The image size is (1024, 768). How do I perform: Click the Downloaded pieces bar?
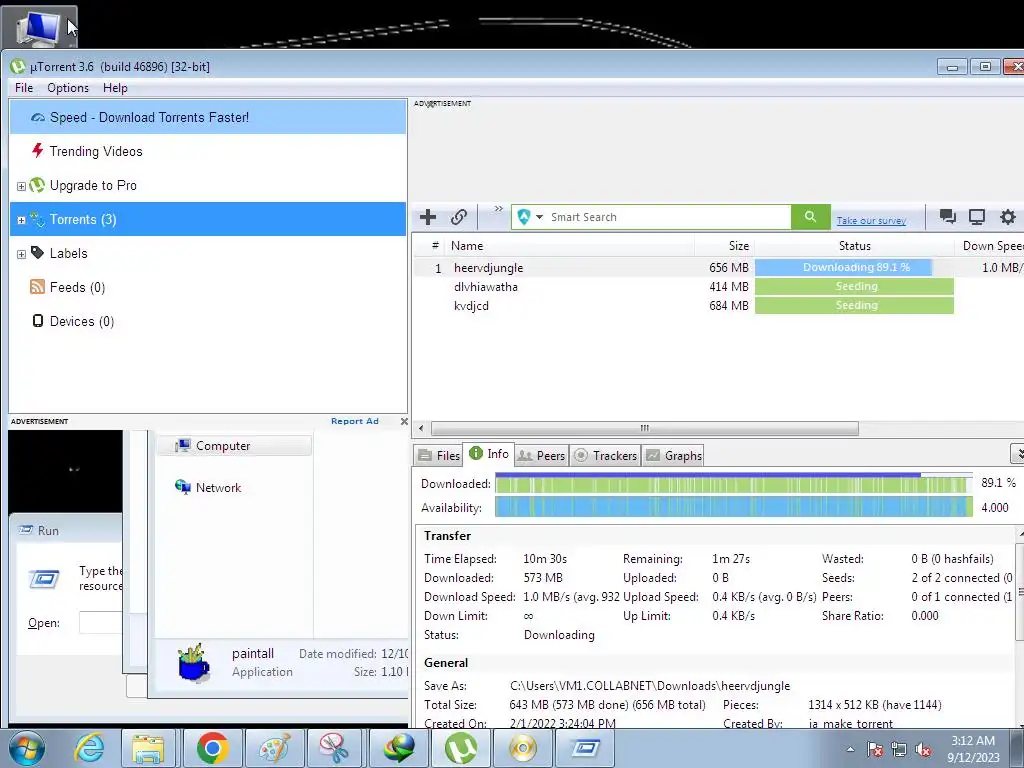pos(733,484)
